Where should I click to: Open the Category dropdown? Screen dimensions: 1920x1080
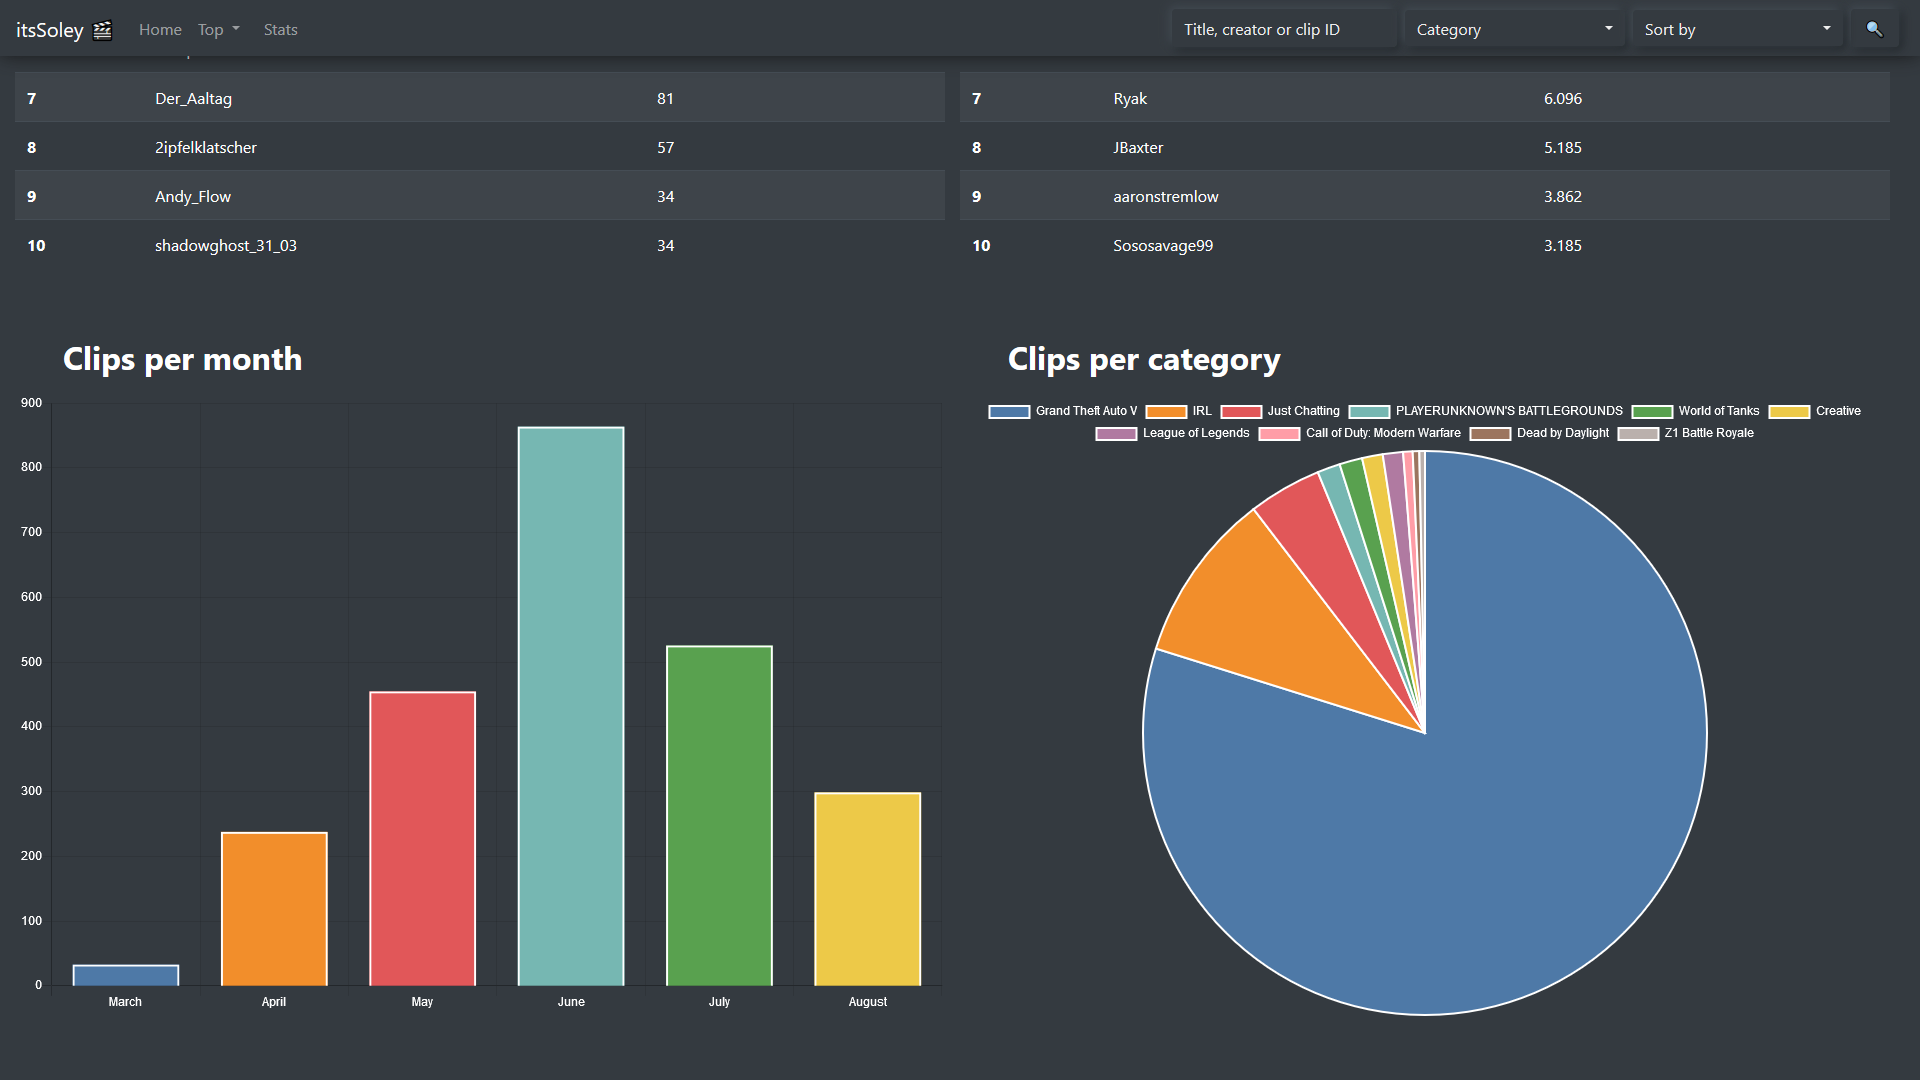point(1514,29)
